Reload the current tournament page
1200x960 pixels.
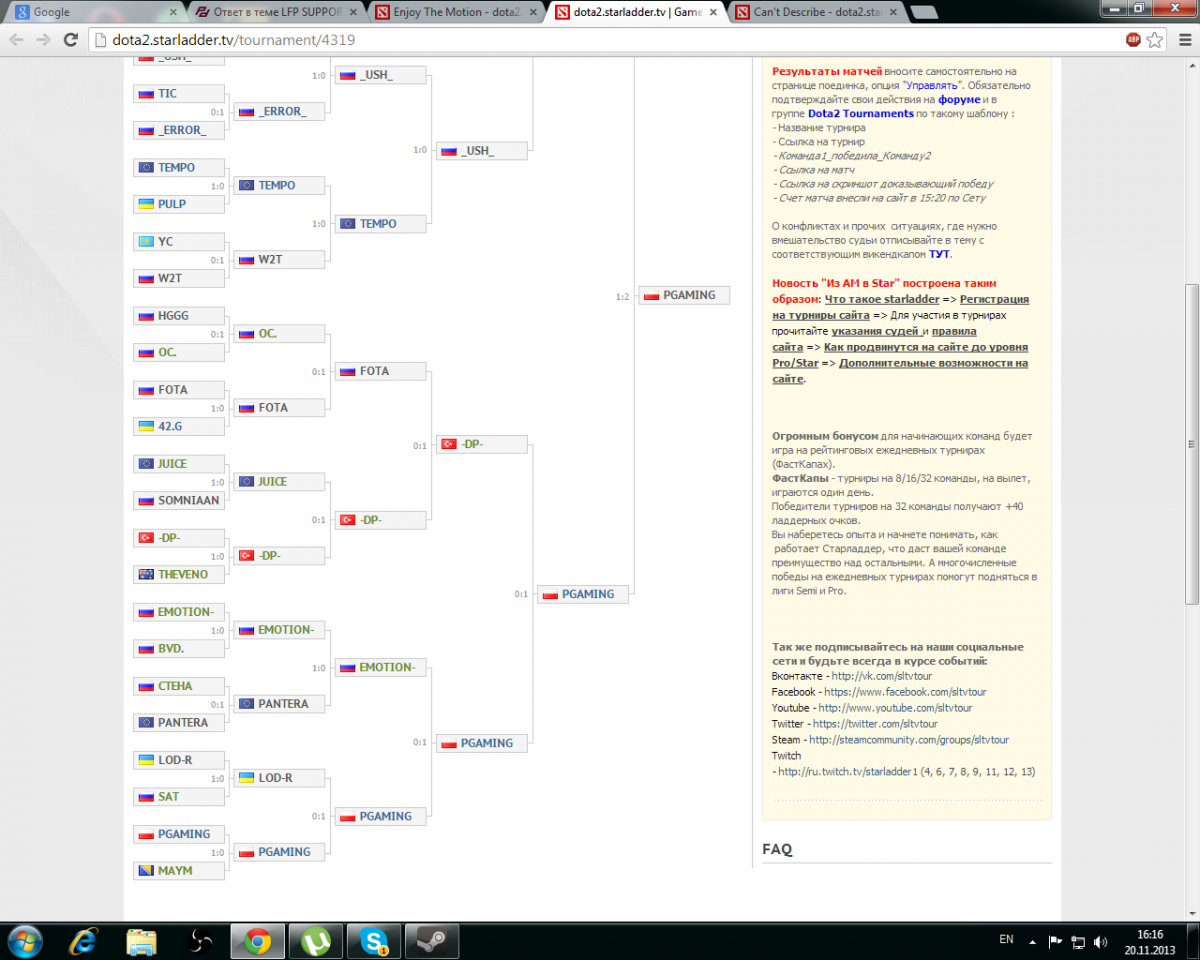pyautogui.click(x=70, y=40)
